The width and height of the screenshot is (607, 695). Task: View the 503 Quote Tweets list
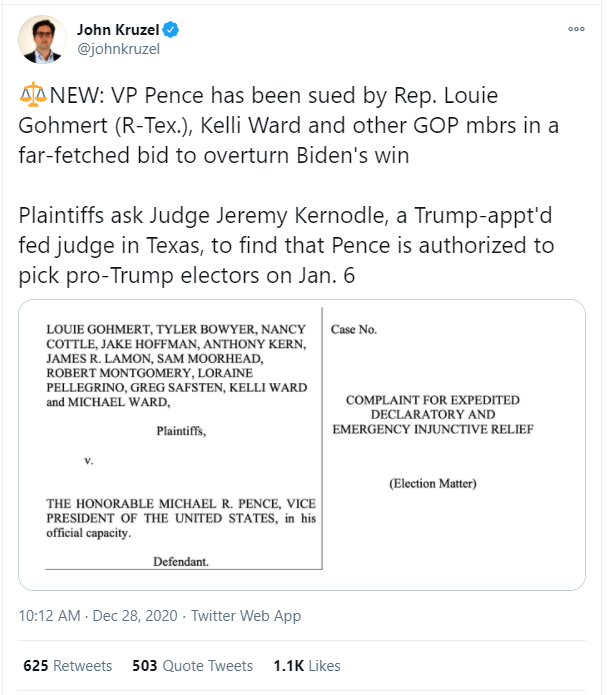coord(192,666)
